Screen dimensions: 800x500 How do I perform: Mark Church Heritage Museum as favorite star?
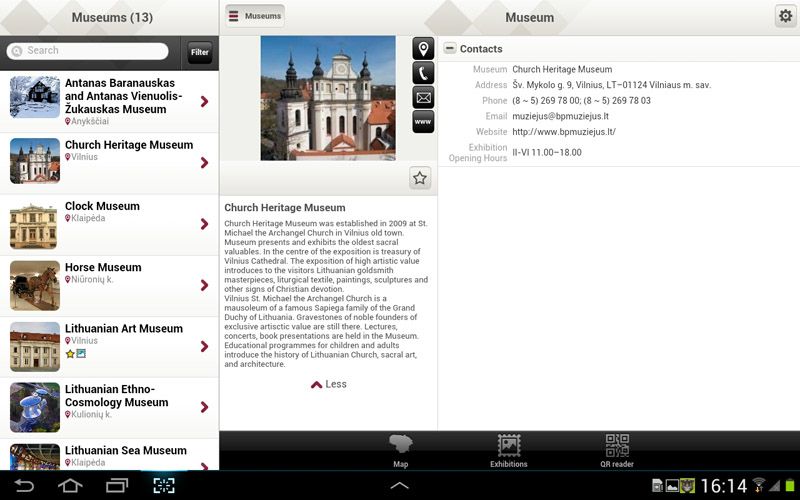point(420,178)
